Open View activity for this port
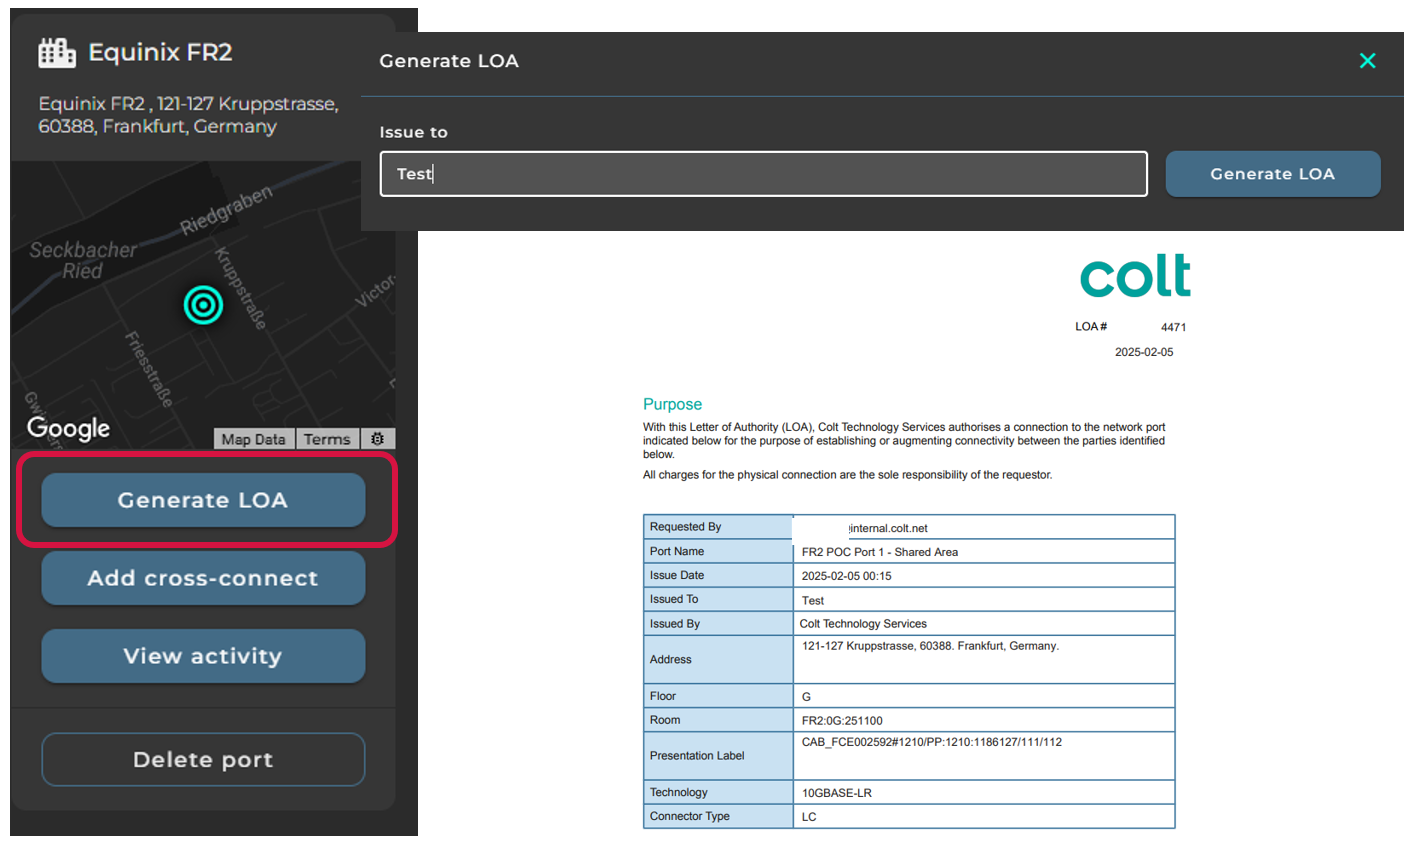 tap(203, 656)
